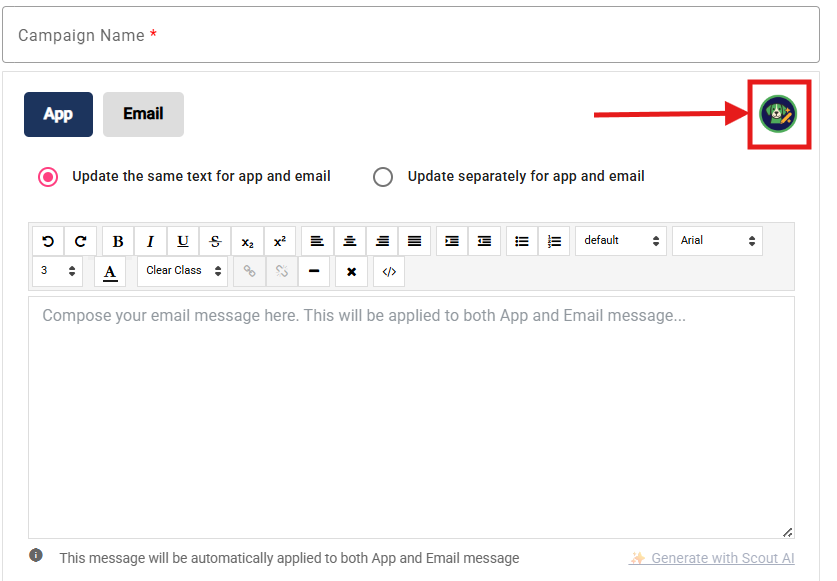The width and height of the screenshot is (837, 581).
Task: Open the 'default' format dropdown
Action: [621, 241]
